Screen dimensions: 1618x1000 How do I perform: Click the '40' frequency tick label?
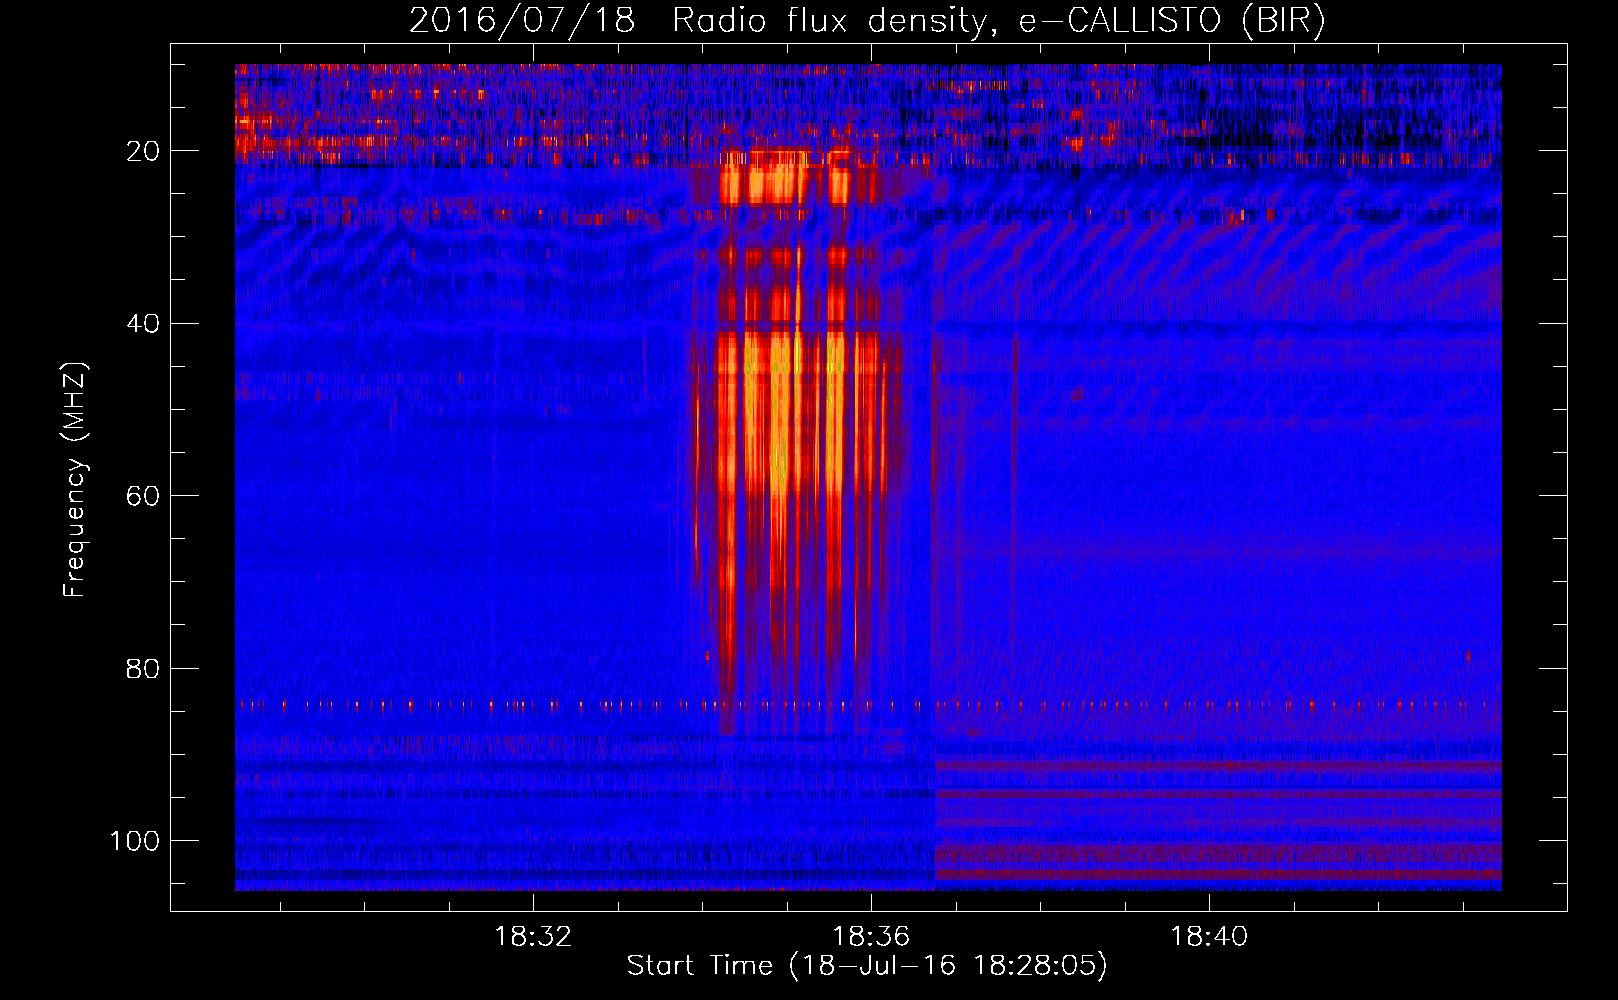coord(143,324)
